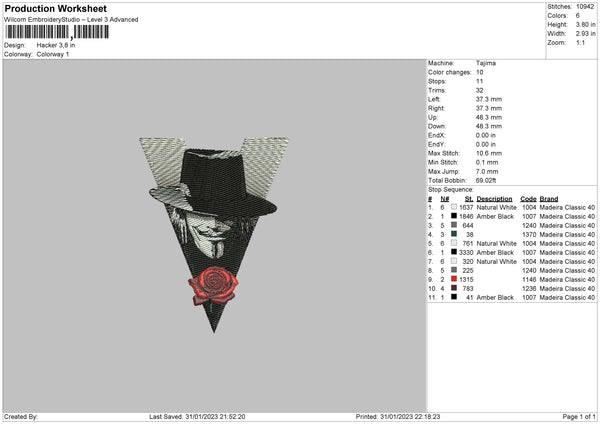Click the Max Stitch value 10.6 mm
The height and width of the screenshot is (424, 600).
click(x=489, y=153)
